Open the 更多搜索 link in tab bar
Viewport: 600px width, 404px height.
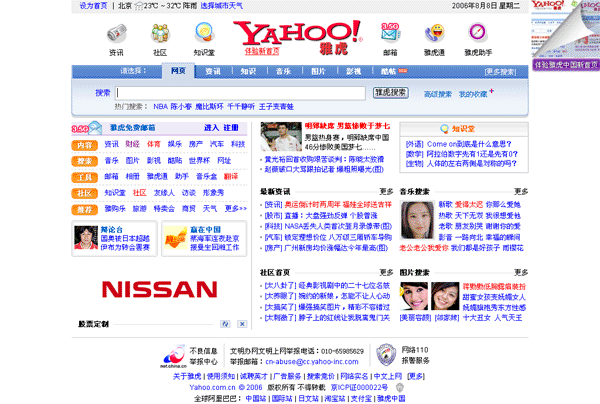pyautogui.click(x=501, y=72)
